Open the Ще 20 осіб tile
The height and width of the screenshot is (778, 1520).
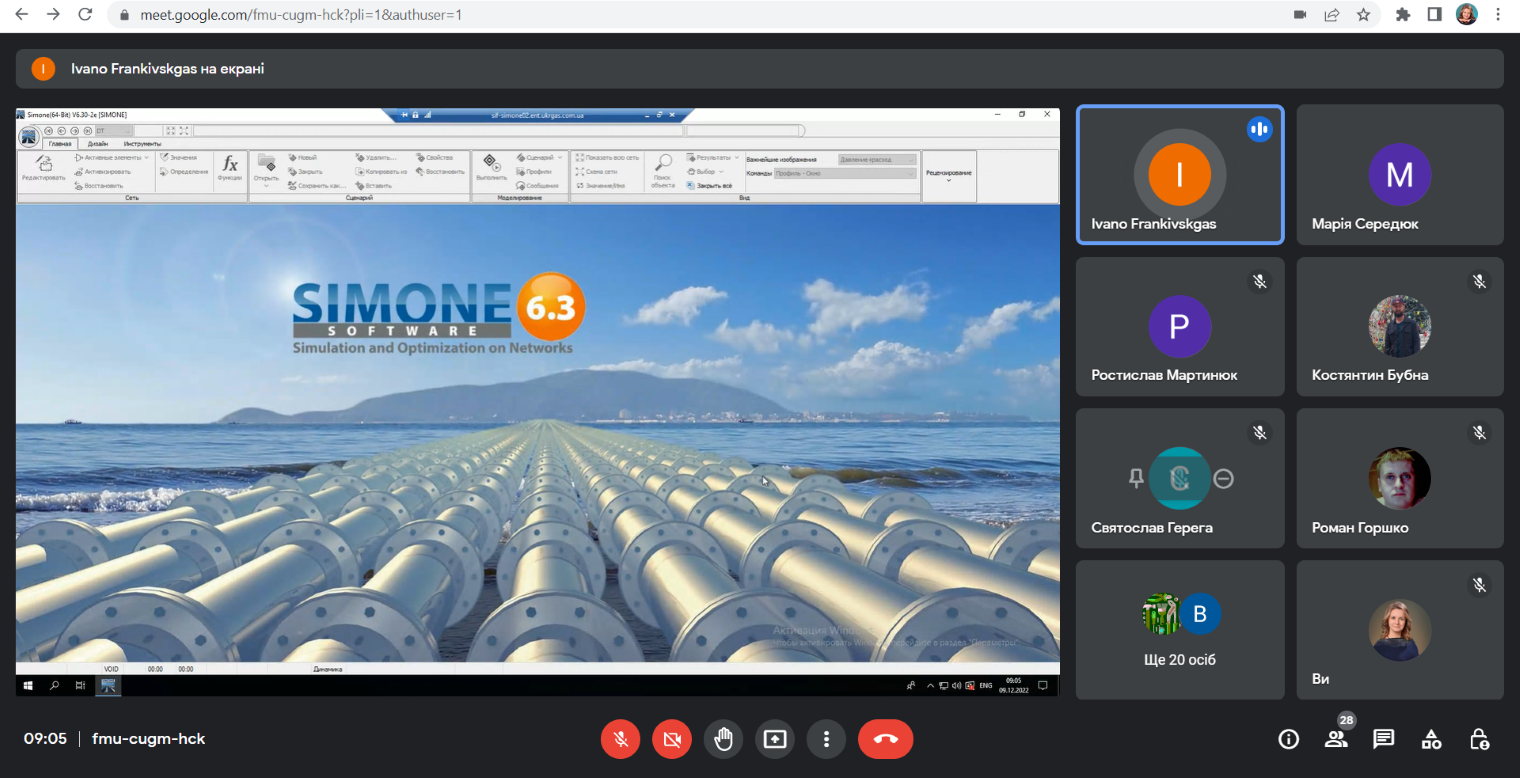coord(1180,629)
